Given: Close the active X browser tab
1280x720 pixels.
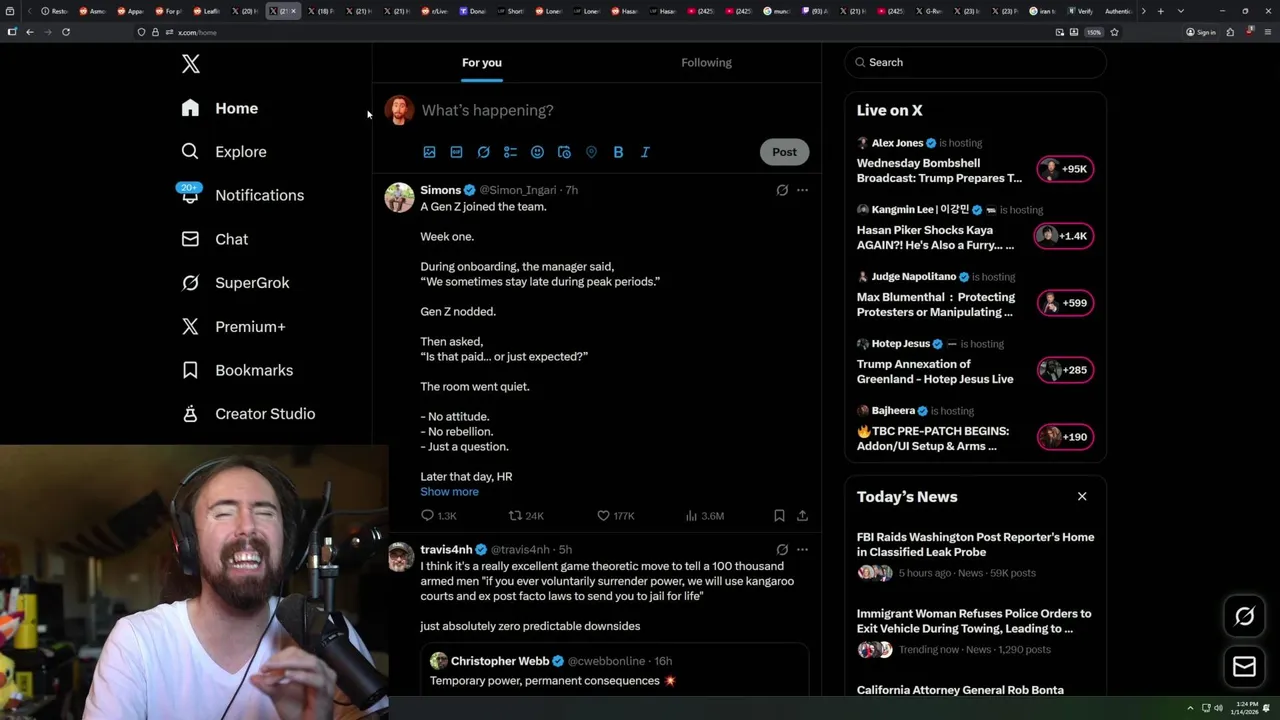Looking at the screenshot, I should click(x=294, y=11).
